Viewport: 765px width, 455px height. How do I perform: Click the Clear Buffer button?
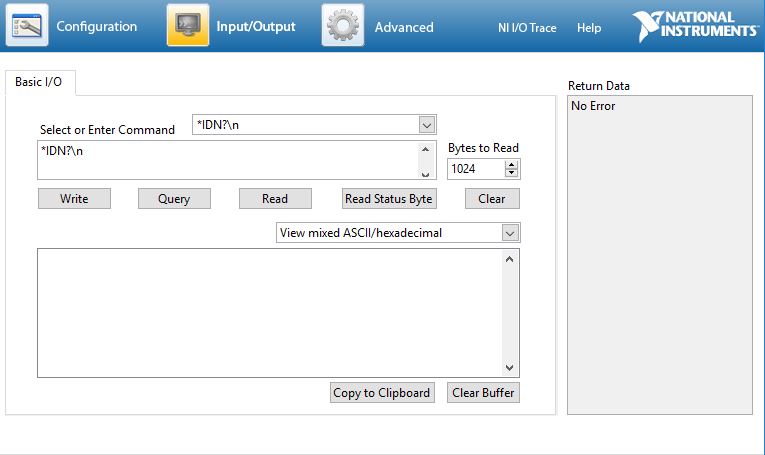point(483,393)
